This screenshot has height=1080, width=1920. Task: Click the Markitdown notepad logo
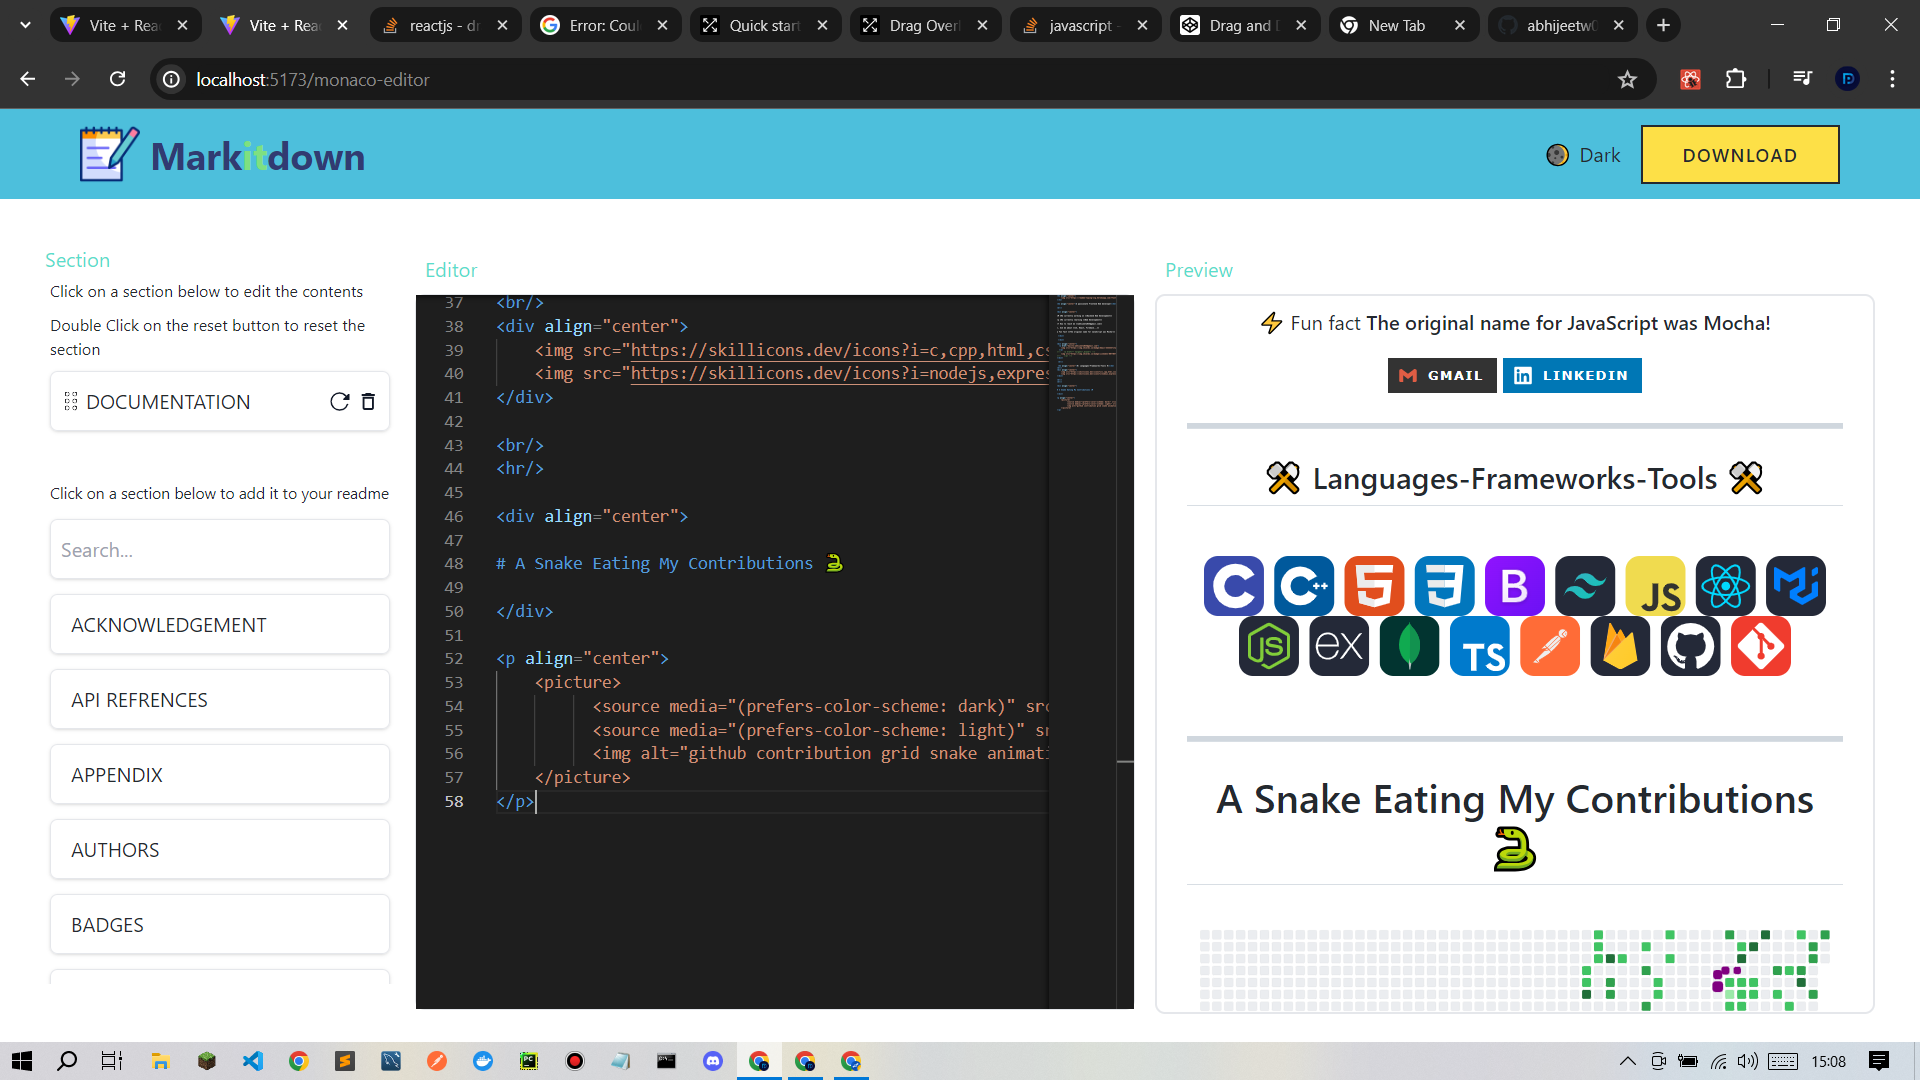tap(108, 155)
